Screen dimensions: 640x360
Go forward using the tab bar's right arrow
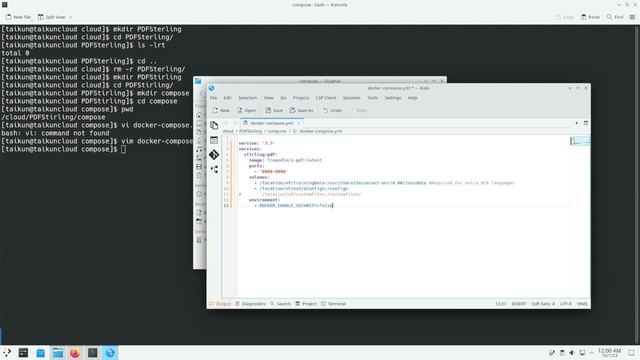(x=234, y=123)
